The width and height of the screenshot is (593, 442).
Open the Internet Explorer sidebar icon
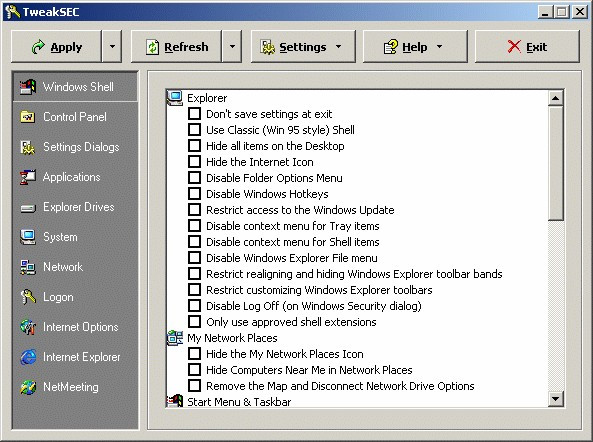[28, 357]
